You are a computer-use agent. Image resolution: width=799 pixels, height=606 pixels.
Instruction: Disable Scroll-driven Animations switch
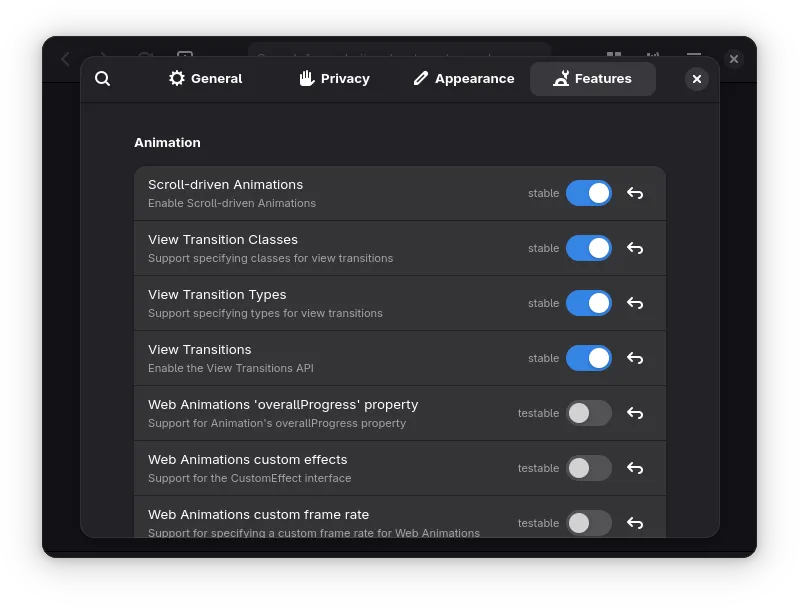pyautogui.click(x=588, y=193)
